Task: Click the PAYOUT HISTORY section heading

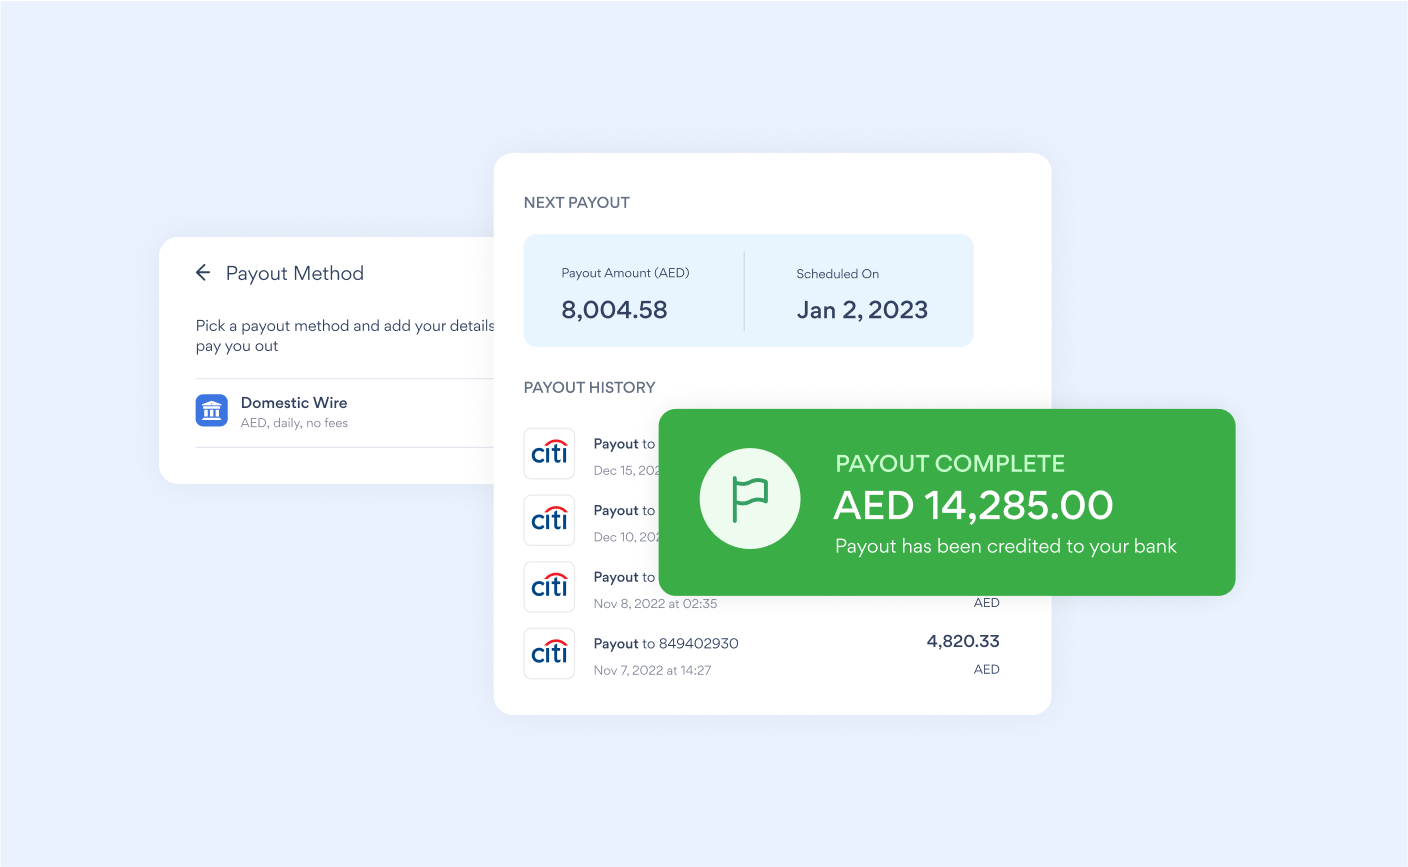Action: [x=590, y=388]
